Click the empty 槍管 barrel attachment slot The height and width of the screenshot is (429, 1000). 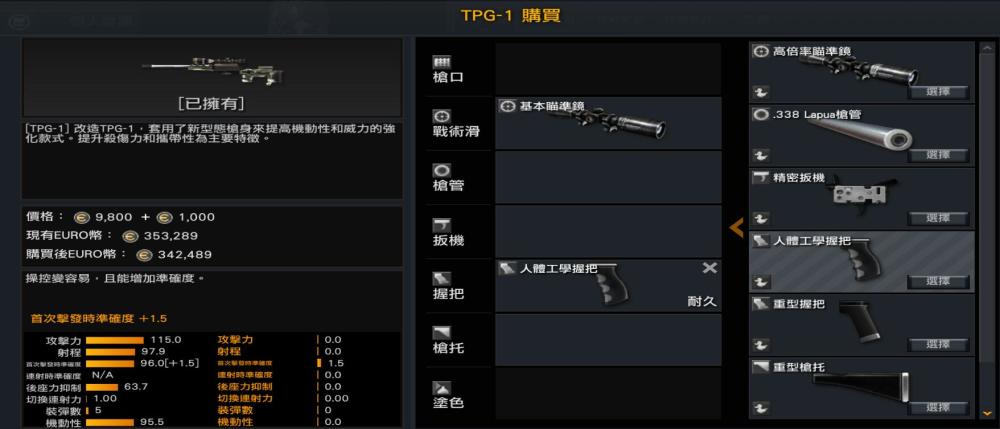tap(608, 178)
